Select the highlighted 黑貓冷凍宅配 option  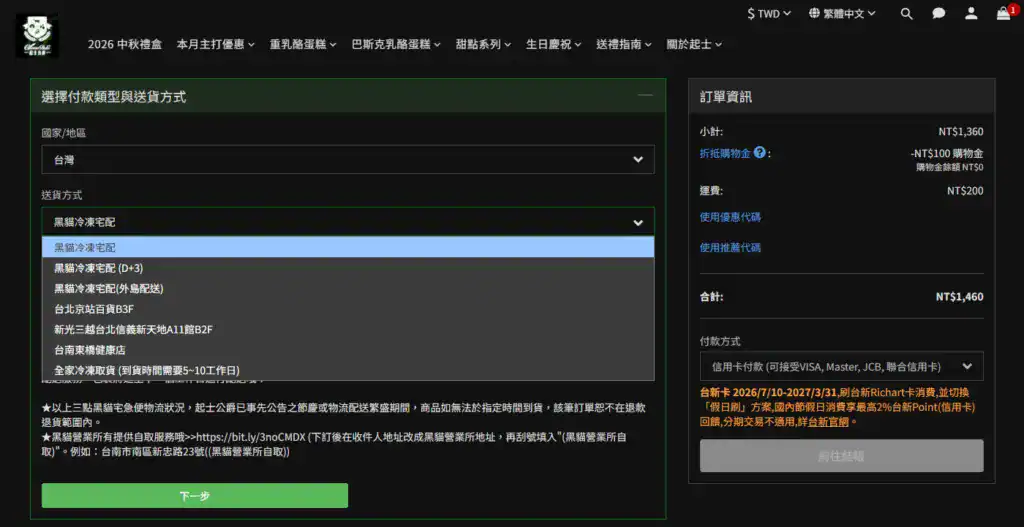pos(347,248)
